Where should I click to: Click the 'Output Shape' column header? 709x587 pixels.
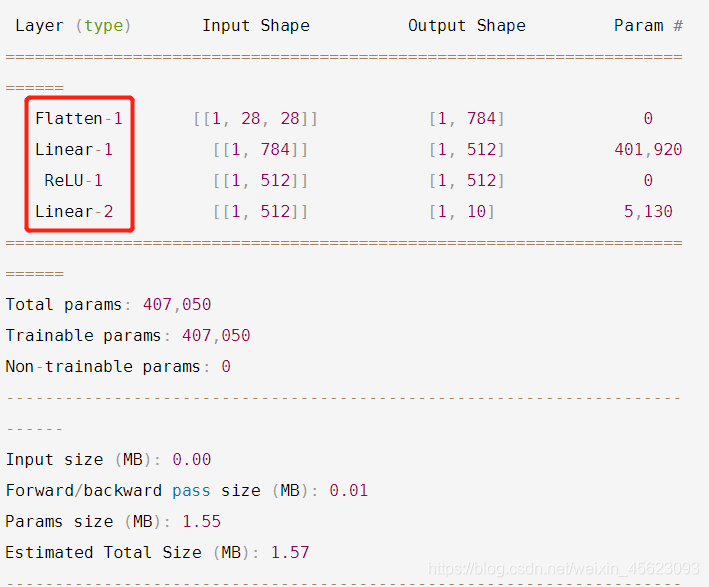tap(467, 26)
